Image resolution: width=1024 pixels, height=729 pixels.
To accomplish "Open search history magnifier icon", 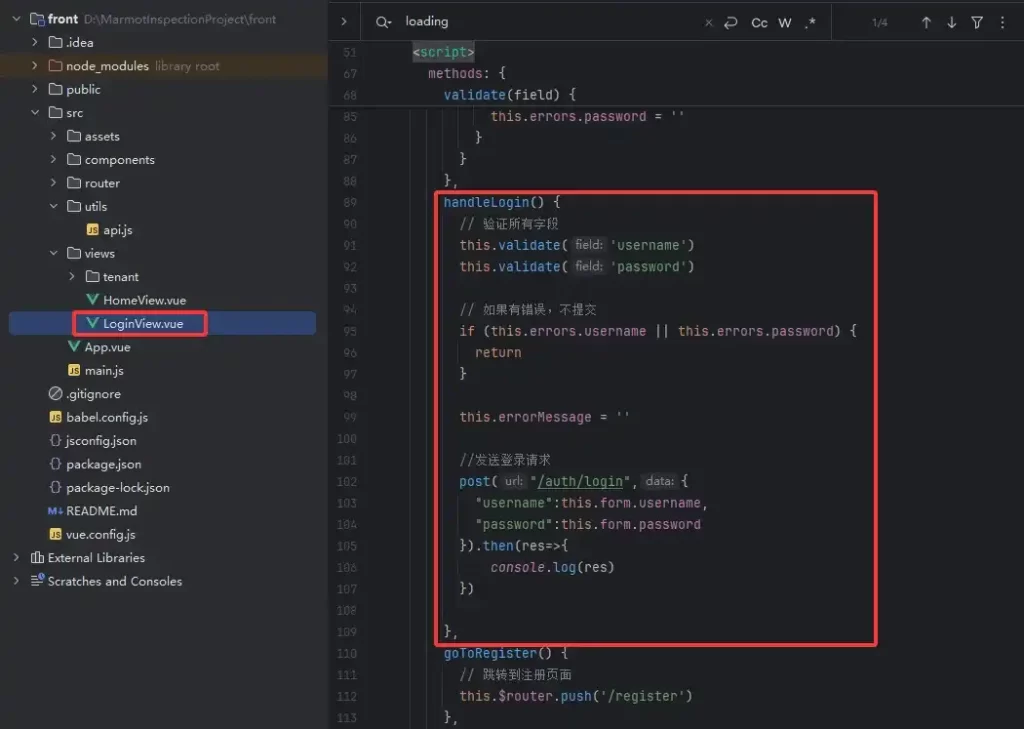I will point(382,22).
